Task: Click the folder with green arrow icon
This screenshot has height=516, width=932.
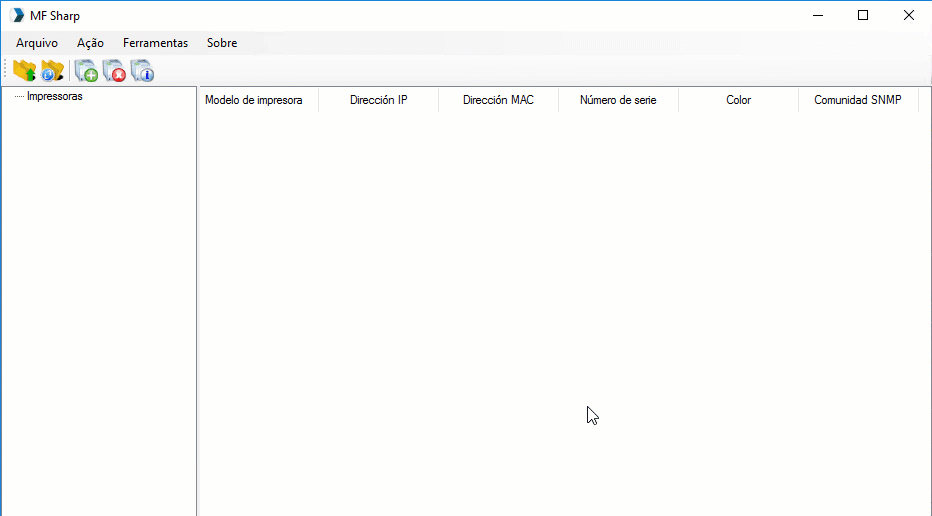Action: pyautogui.click(x=24, y=71)
